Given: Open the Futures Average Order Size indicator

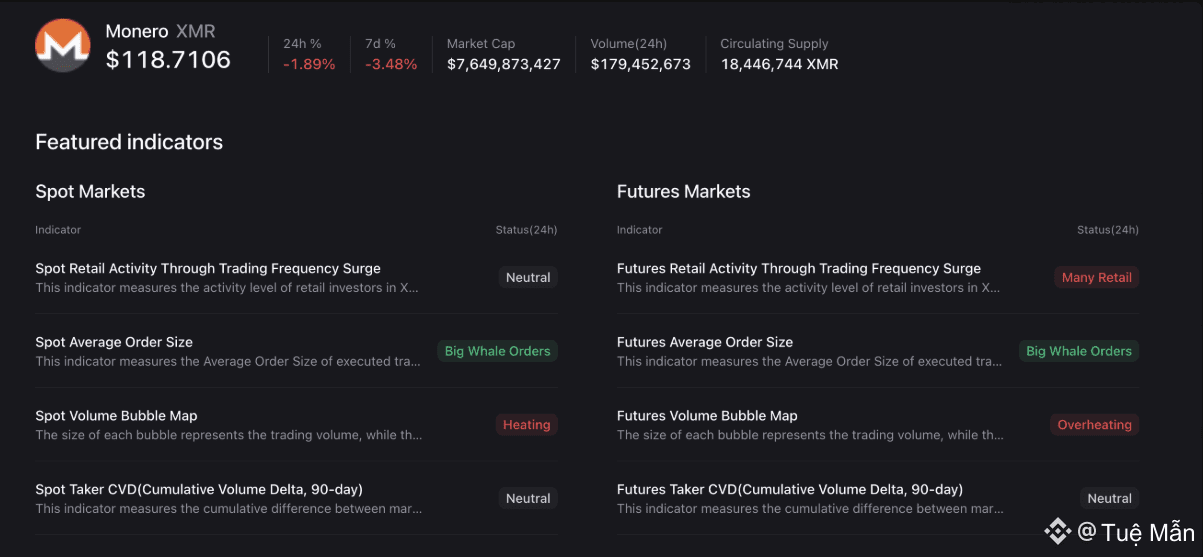Looking at the screenshot, I should point(704,342).
